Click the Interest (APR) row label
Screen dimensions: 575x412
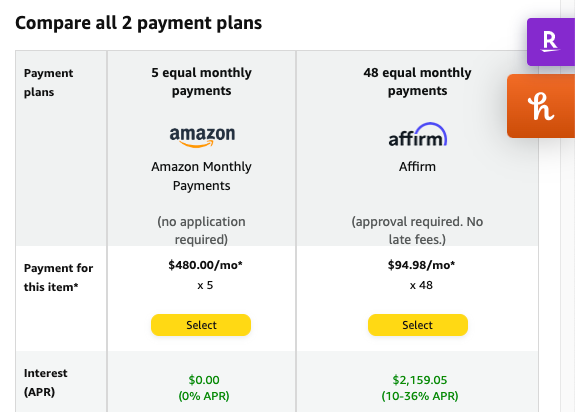(45, 382)
